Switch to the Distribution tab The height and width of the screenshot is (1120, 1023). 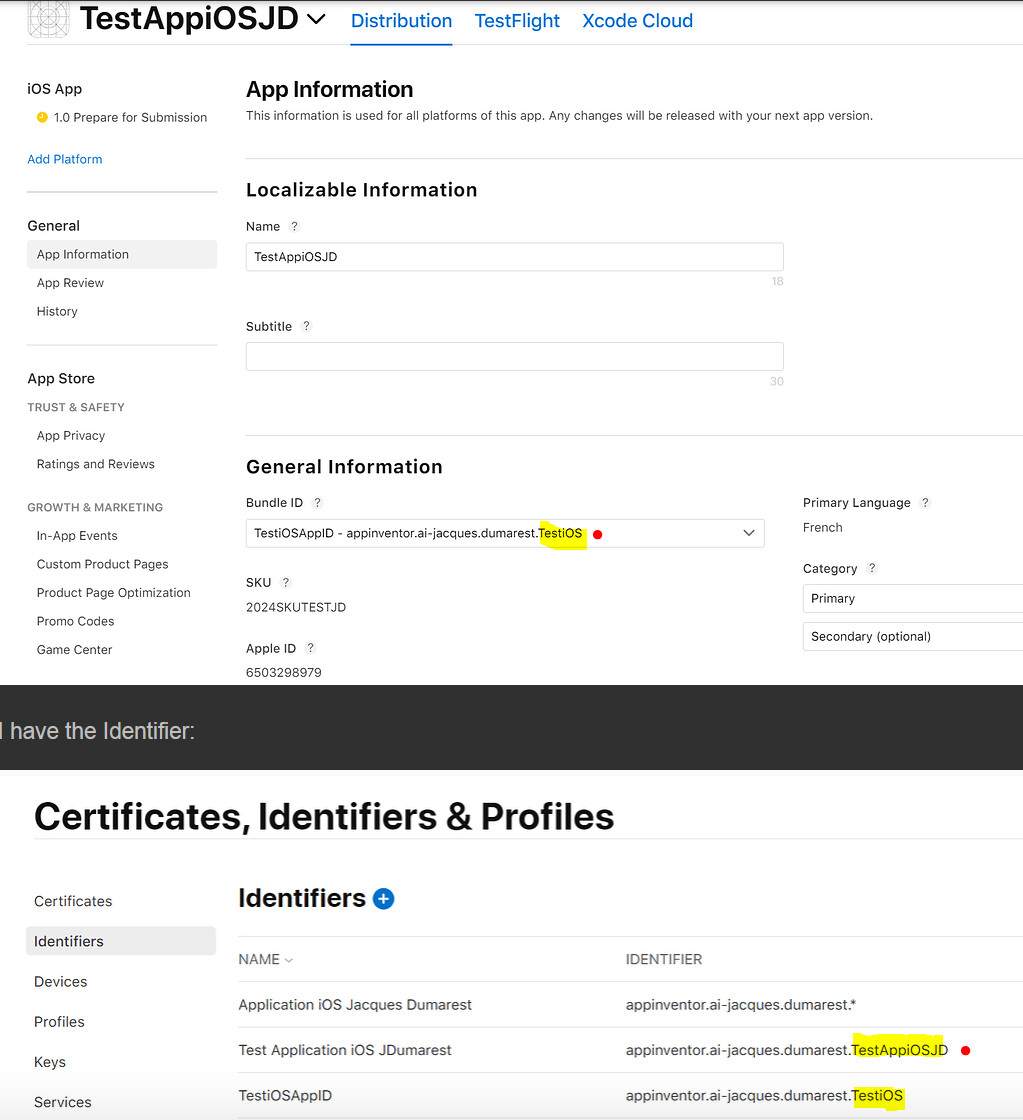(401, 21)
